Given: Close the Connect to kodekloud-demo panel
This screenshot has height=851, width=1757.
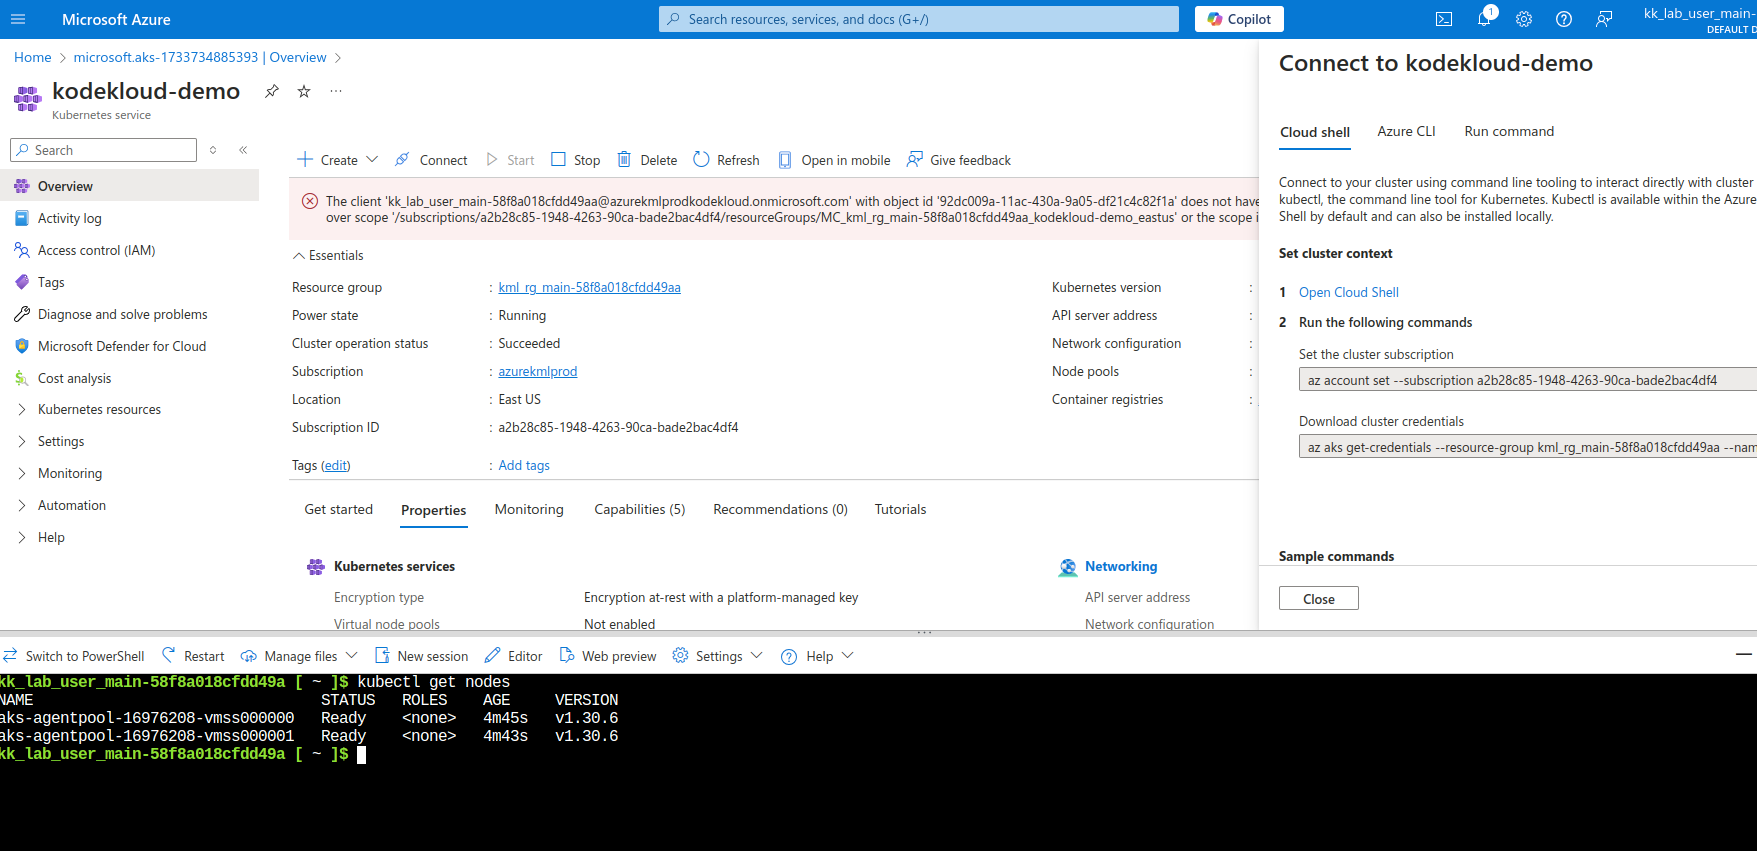Looking at the screenshot, I should coord(1319,598).
